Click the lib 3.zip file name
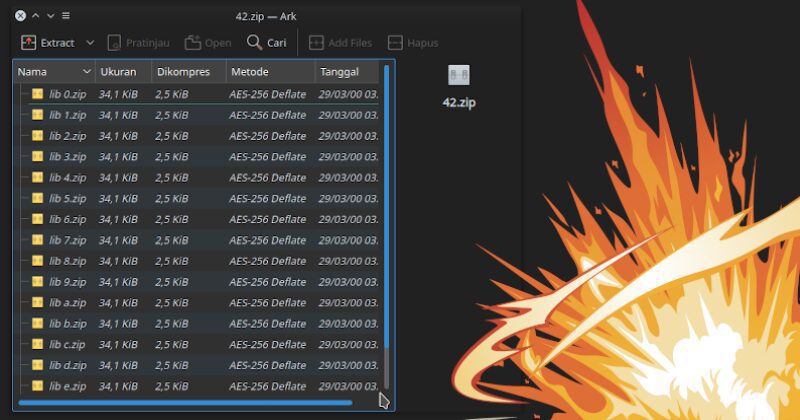Image resolution: width=800 pixels, height=420 pixels. pyautogui.click(x=68, y=157)
